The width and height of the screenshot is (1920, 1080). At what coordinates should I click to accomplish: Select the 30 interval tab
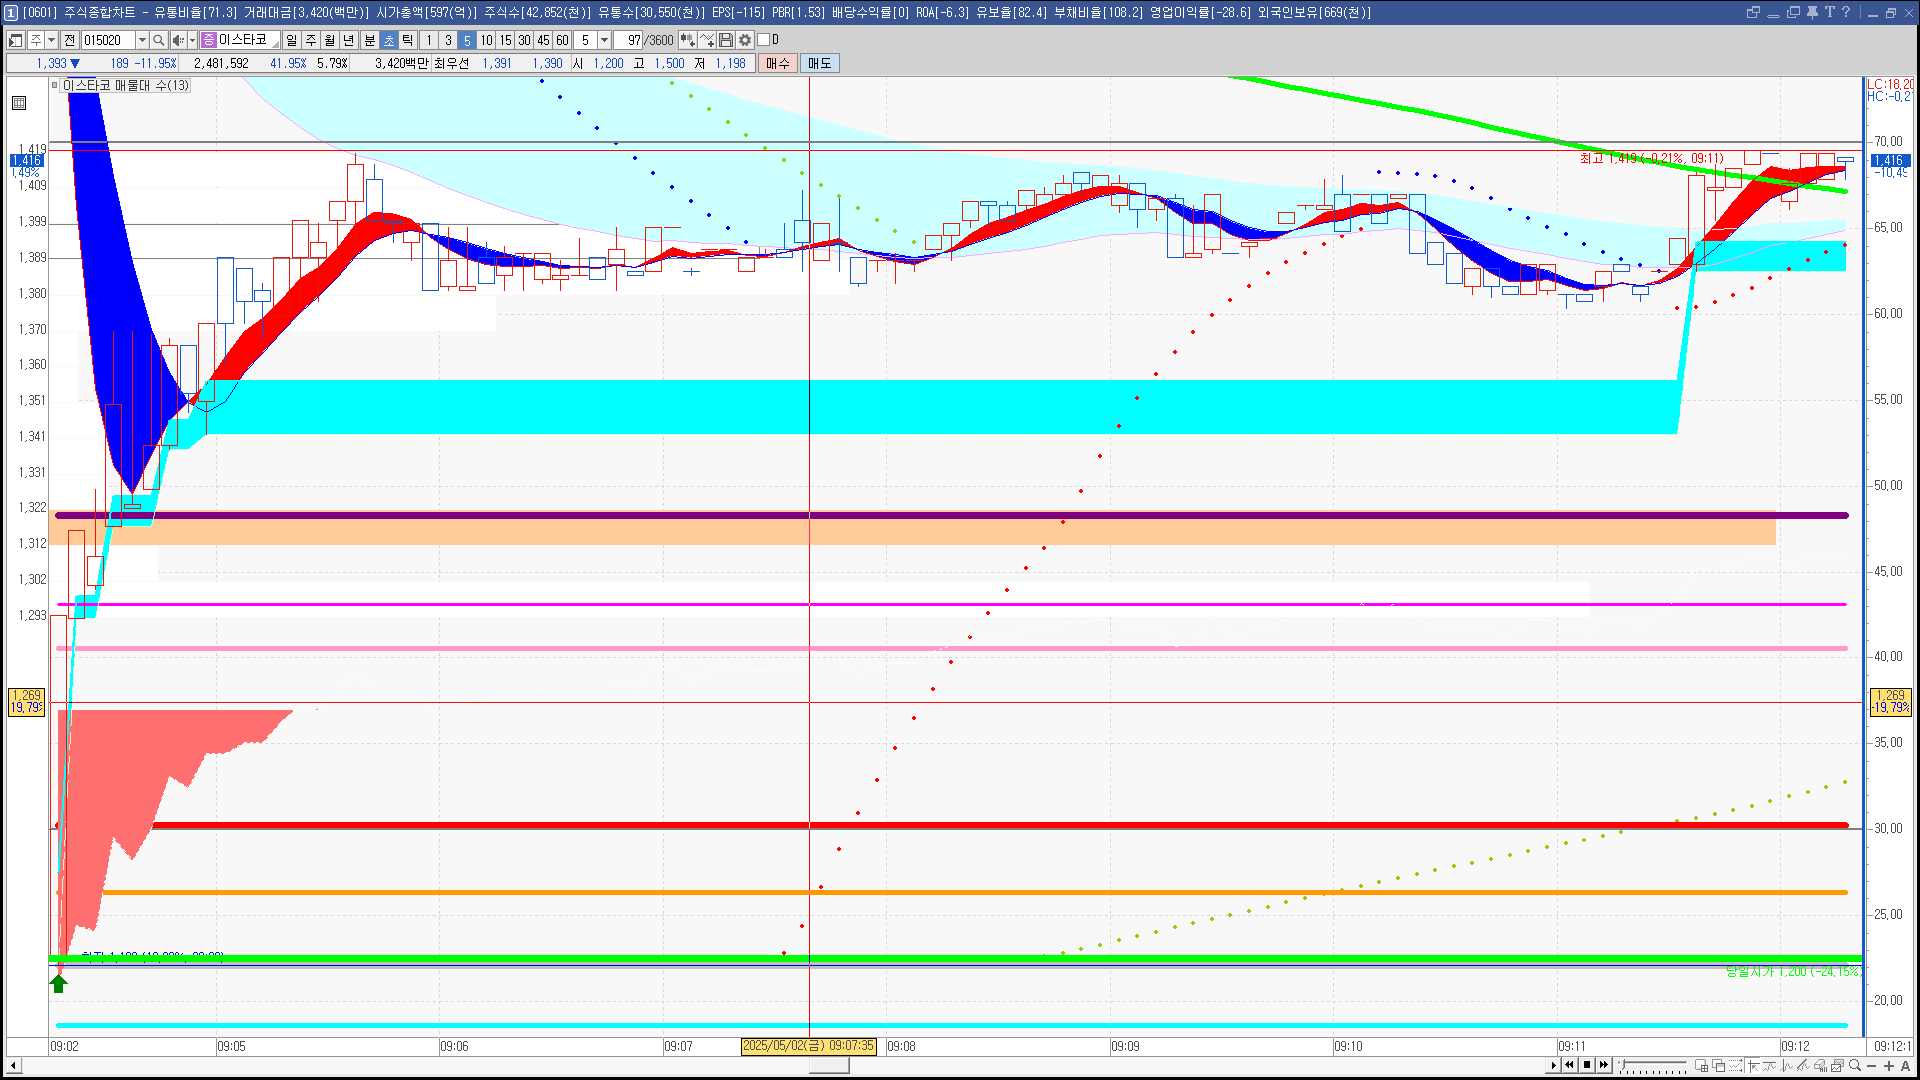524,40
